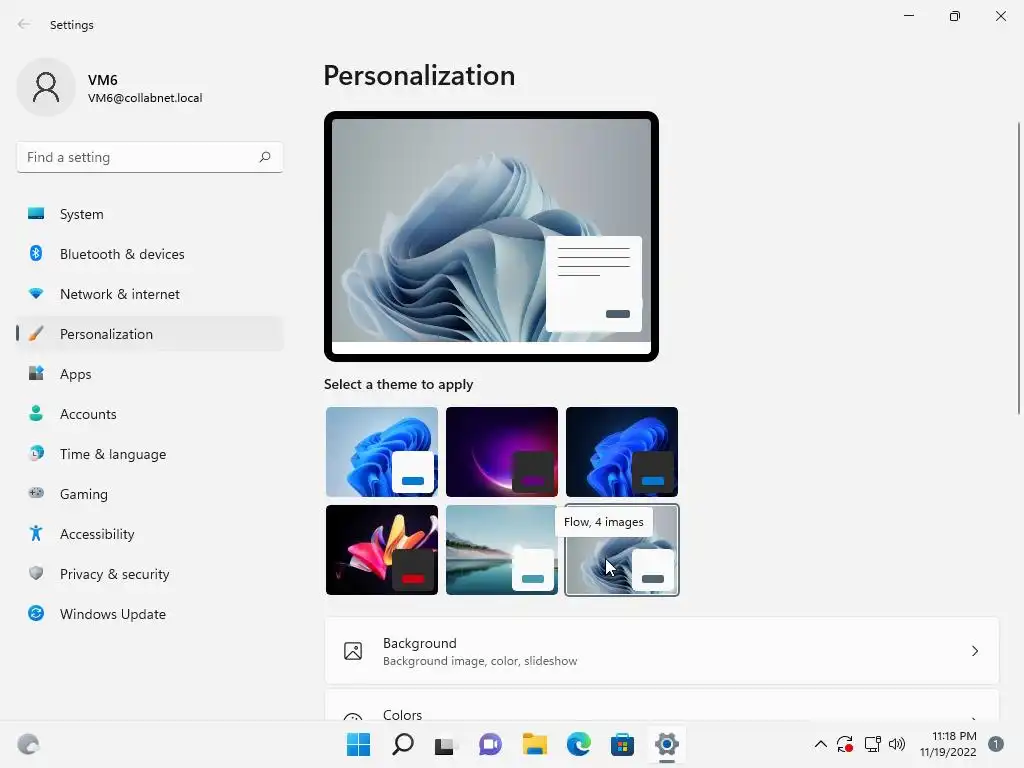This screenshot has height=768, width=1024.
Task: Click the Time & language clock icon
Action: [x=36, y=453]
